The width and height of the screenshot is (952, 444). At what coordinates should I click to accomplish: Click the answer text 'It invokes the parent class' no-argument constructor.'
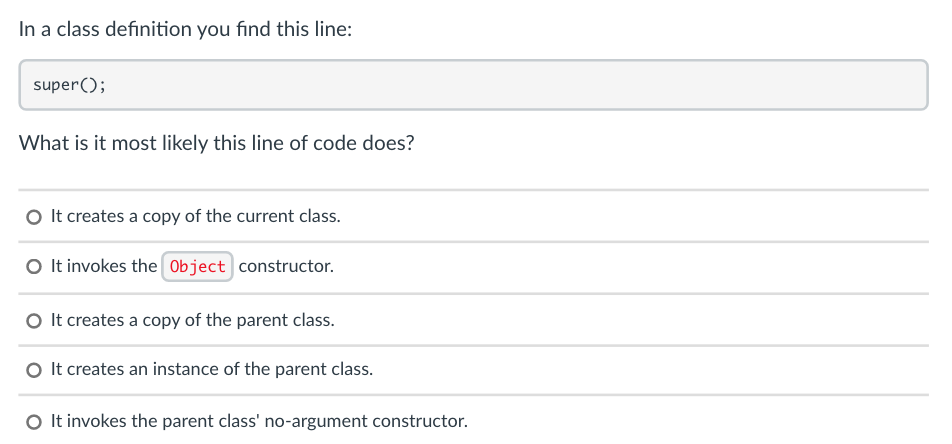coord(259,421)
